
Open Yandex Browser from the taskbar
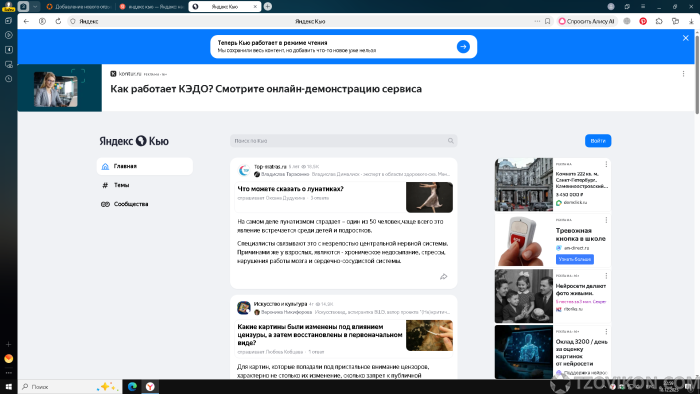click(x=150, y=387)
